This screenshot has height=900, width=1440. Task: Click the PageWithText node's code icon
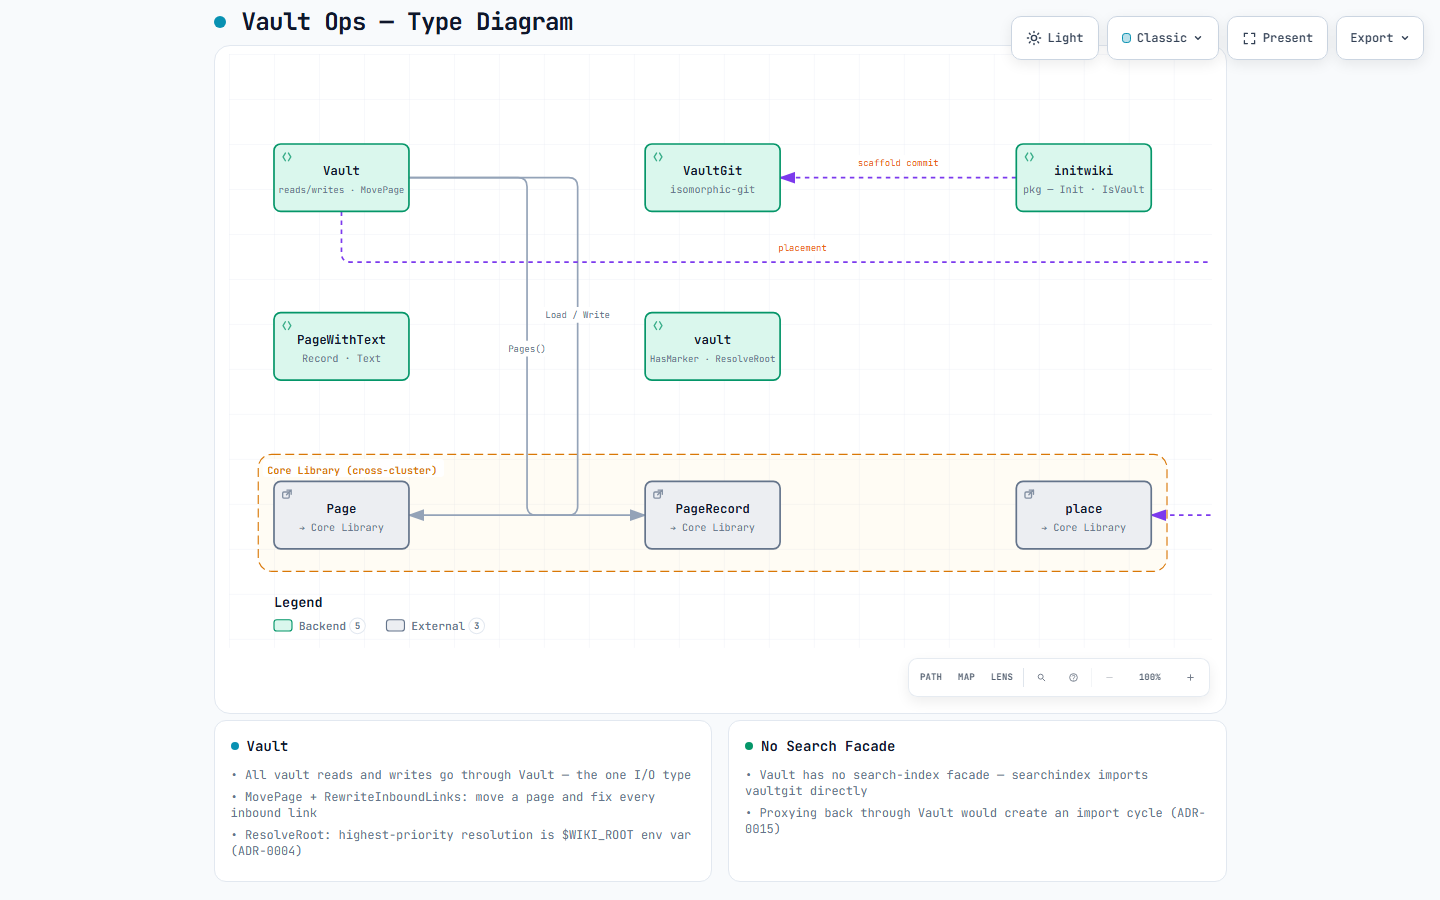287,326
